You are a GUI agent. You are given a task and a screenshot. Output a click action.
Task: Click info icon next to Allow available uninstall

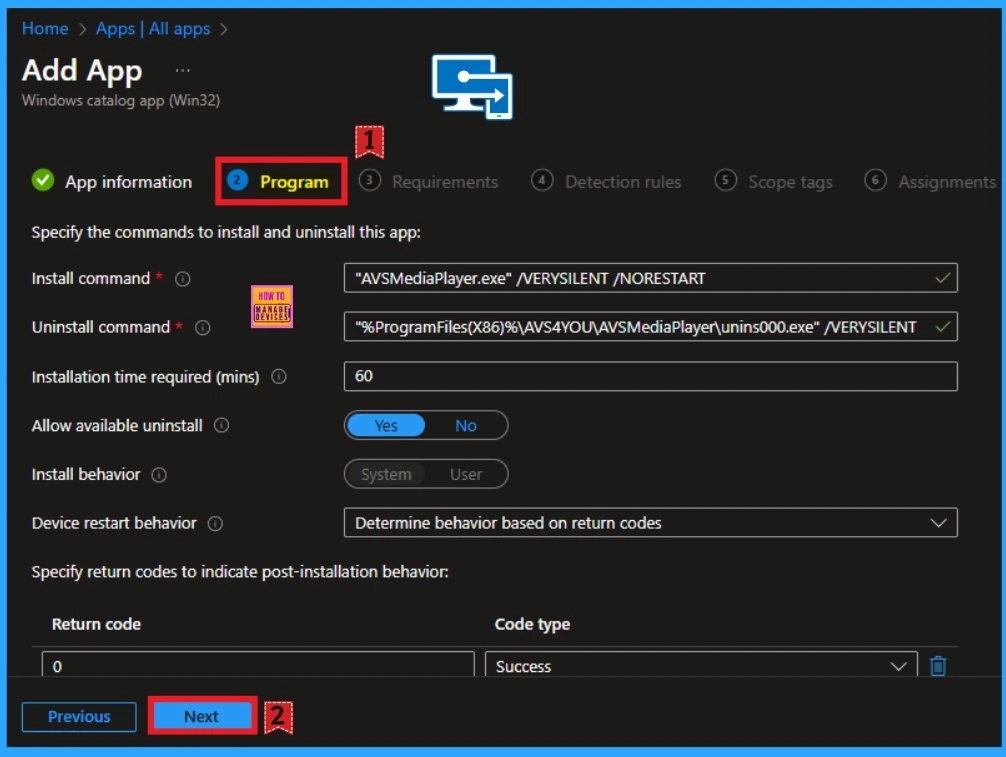[x=221, y=425]
